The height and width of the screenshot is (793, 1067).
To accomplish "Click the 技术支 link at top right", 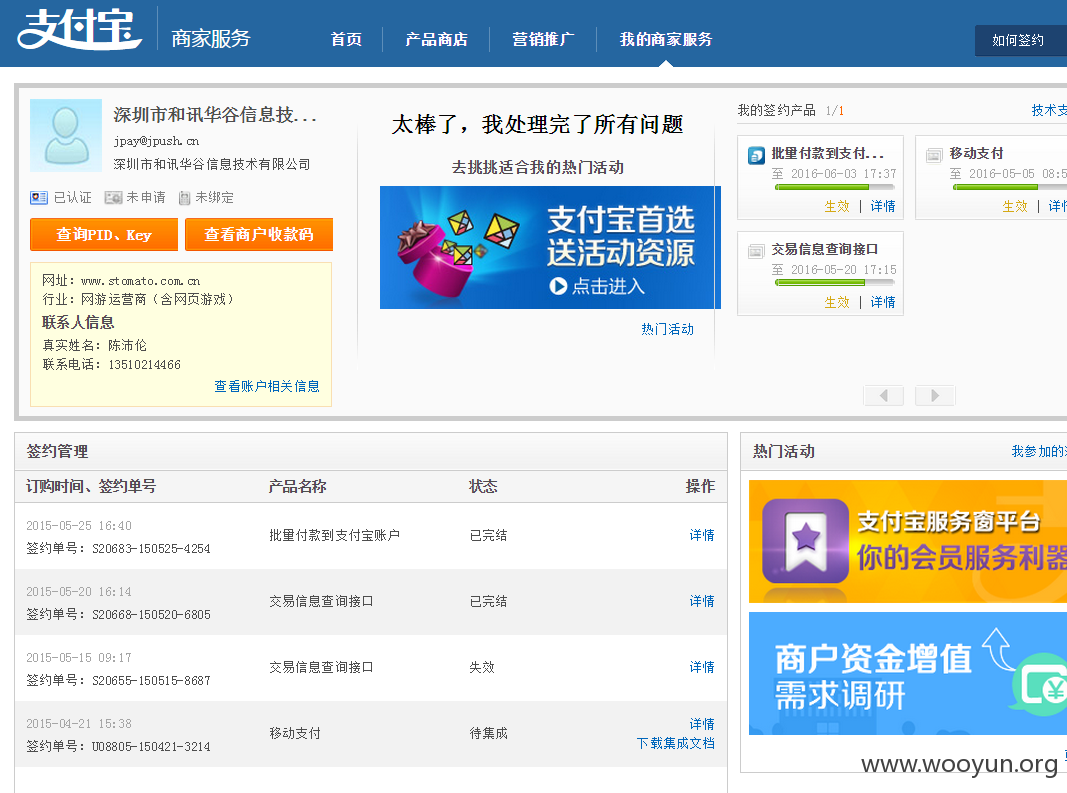I will coord(1049,110).
